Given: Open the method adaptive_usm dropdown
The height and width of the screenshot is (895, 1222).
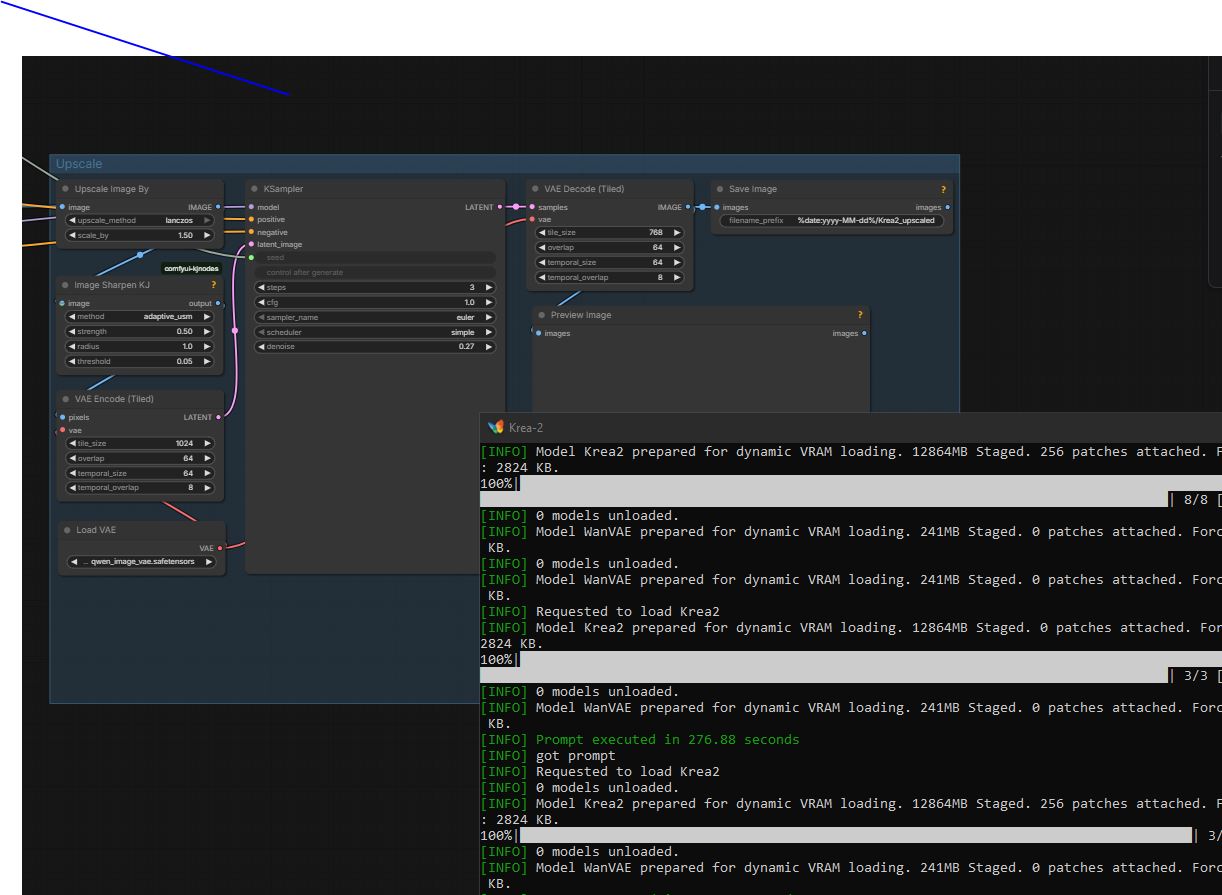Looking at the screenshot, I should click(140, 316).
